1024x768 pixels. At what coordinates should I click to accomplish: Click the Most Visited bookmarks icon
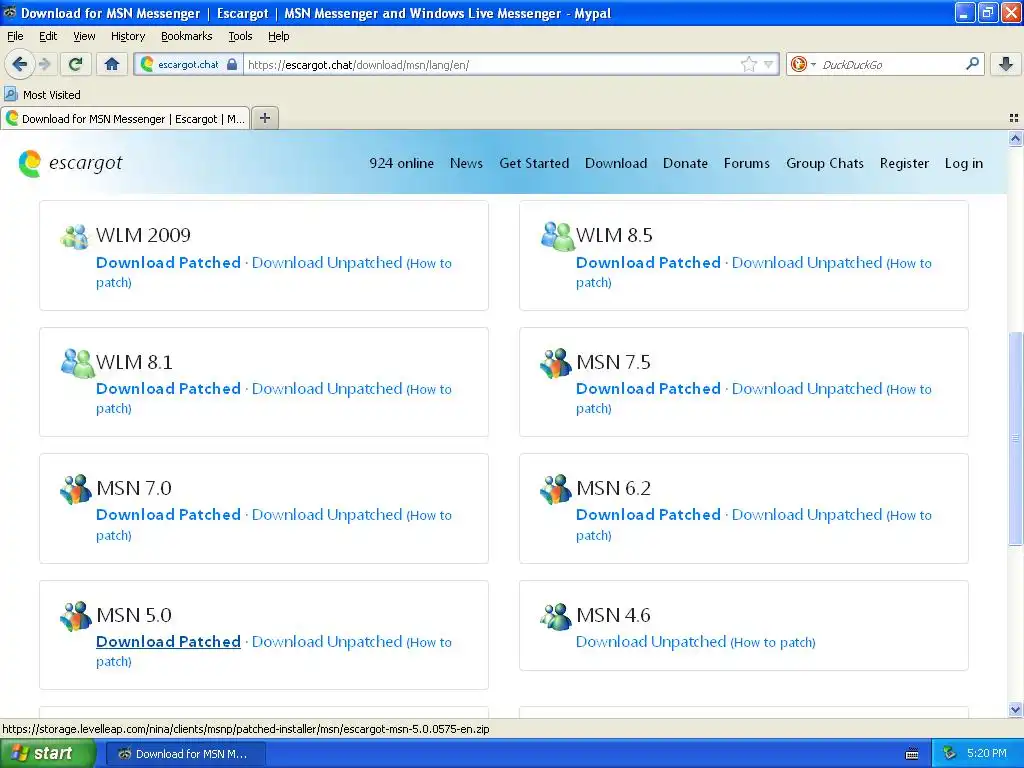(x=10, y=95)
